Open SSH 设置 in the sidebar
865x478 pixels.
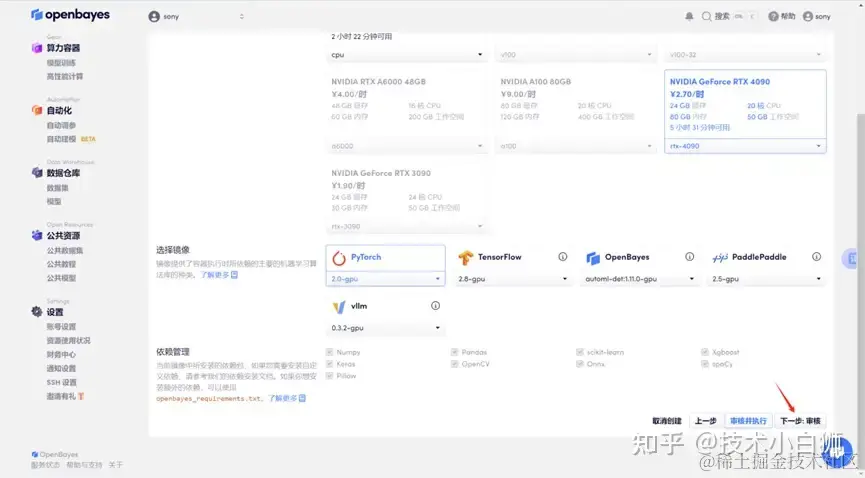click(x=62, y=383)
